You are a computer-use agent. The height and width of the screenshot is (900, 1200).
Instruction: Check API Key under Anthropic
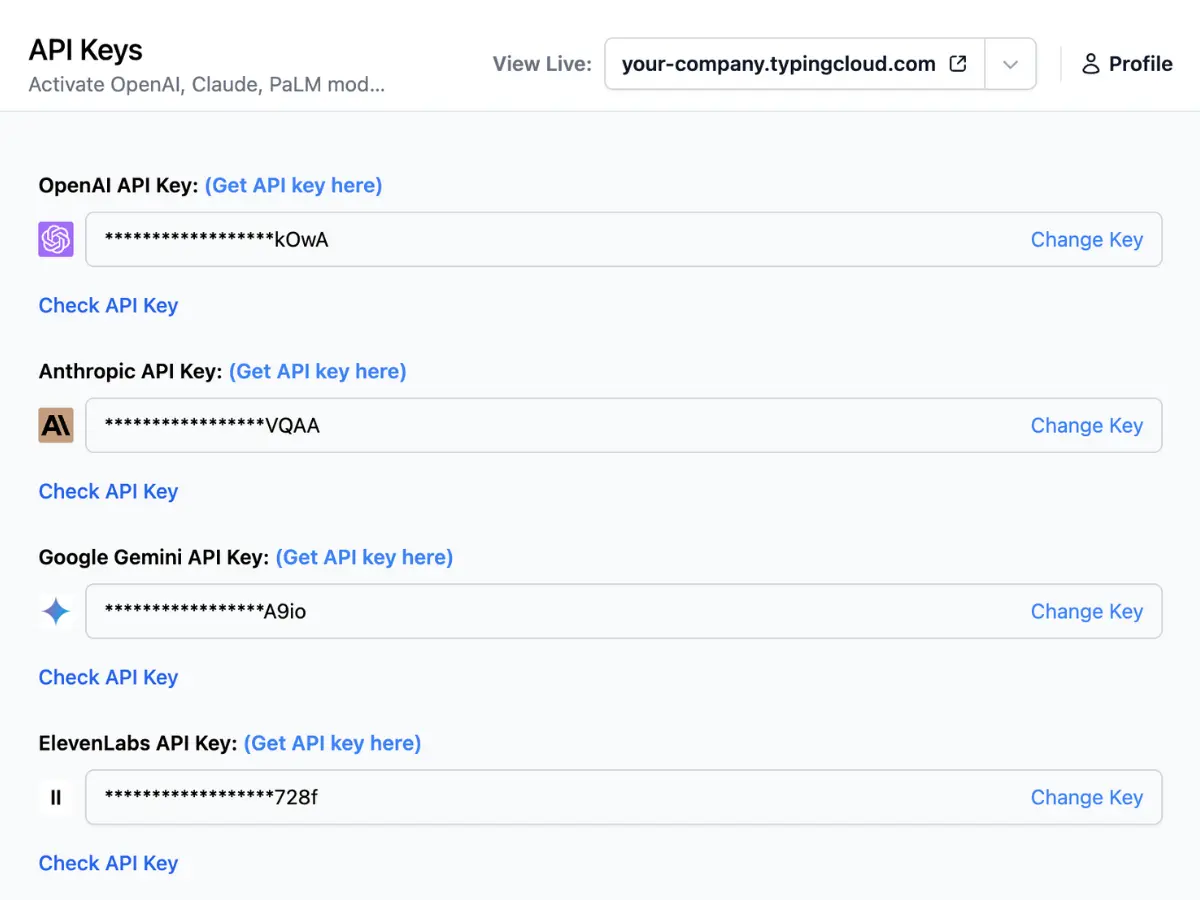[108, 491]
